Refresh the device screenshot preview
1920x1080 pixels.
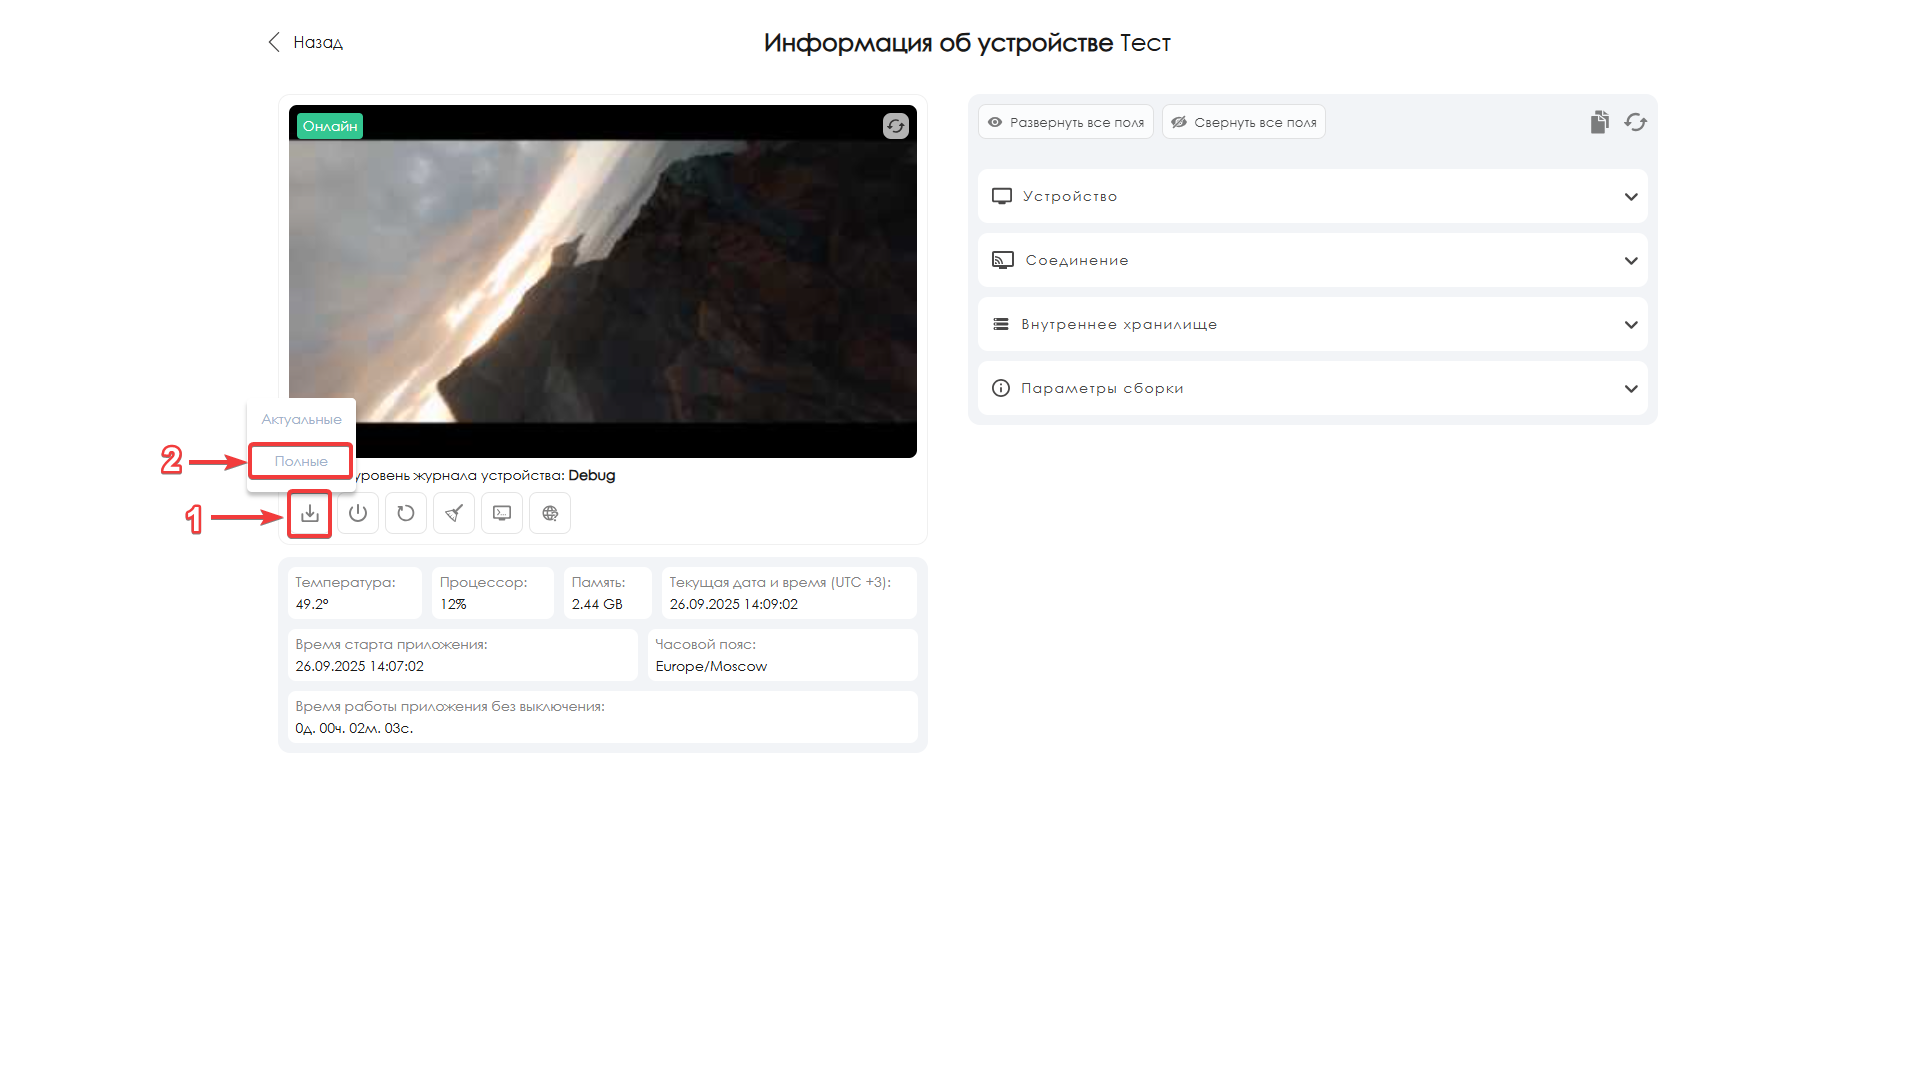(x=895, y=126)
